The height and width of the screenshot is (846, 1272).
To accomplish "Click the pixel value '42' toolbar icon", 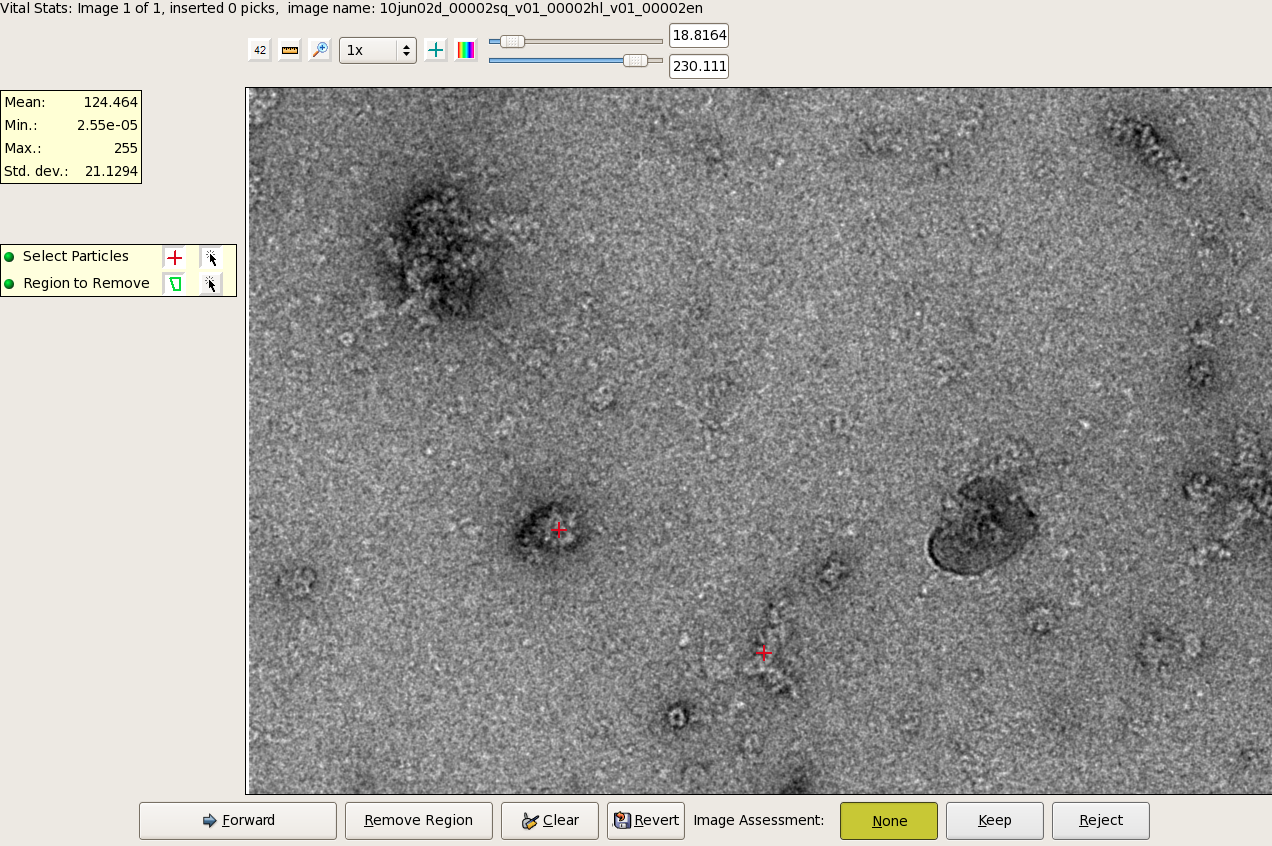I will pyautogui.click(x=260, y=50).
